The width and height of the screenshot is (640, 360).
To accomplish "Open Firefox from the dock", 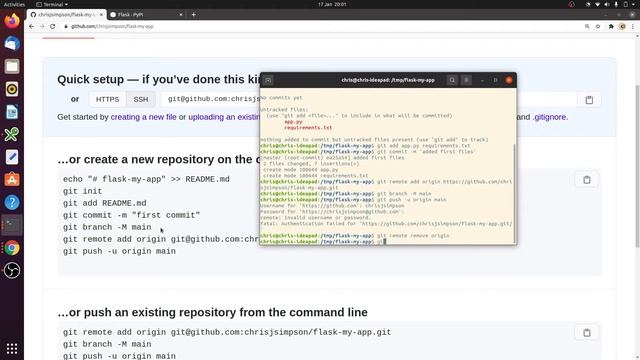I will coord(12,20).
